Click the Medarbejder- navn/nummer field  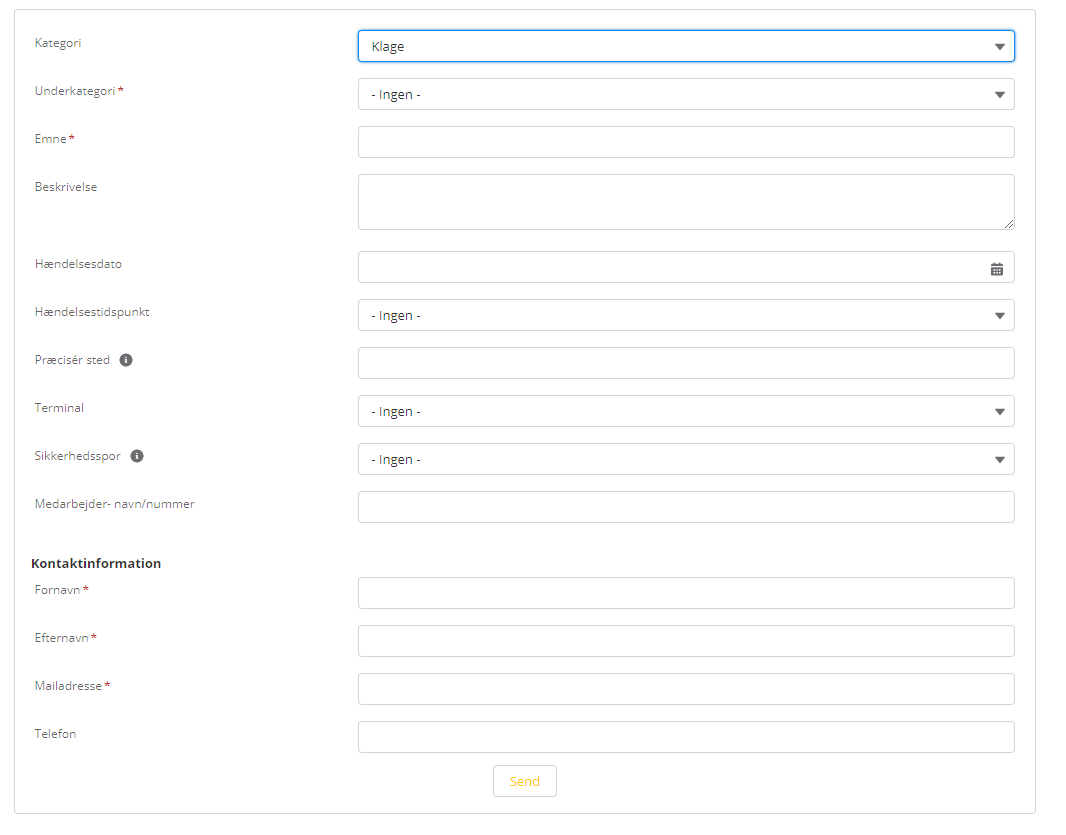point(685,507)
